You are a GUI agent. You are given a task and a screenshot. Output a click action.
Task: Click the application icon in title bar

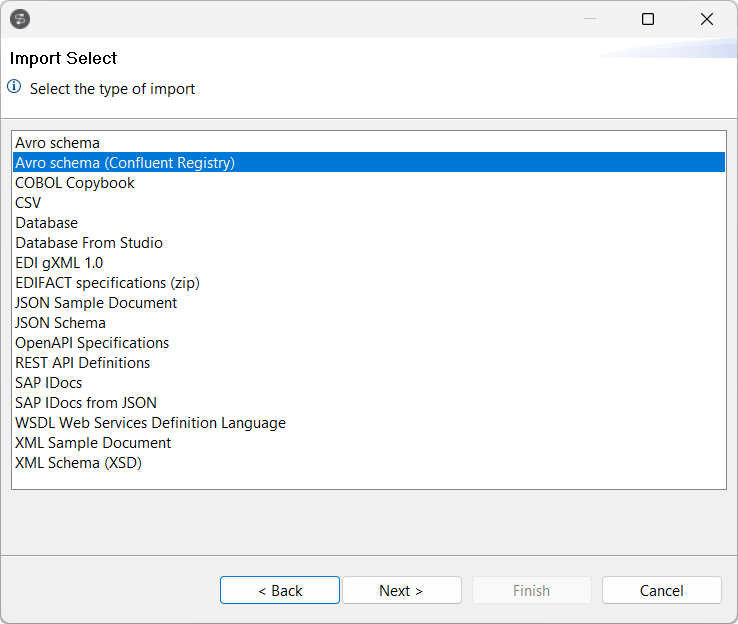pos(20,19)
